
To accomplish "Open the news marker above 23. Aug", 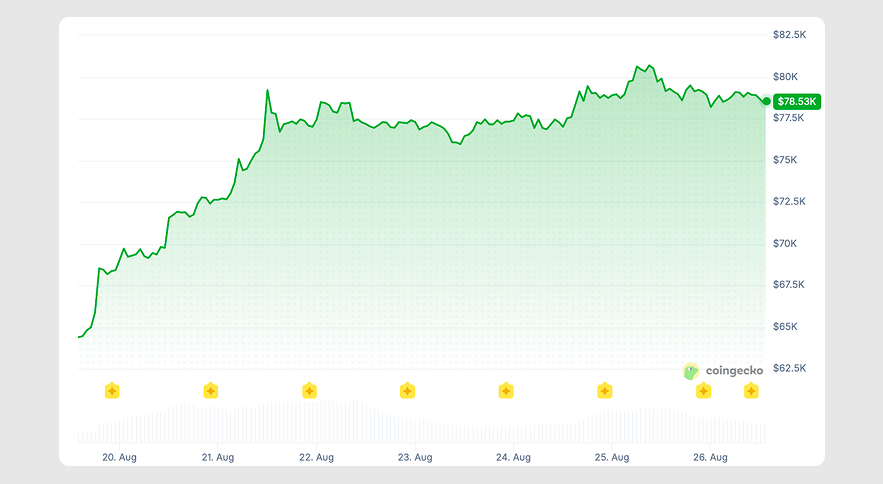I will pyautogui.click(x=407, y=390).
